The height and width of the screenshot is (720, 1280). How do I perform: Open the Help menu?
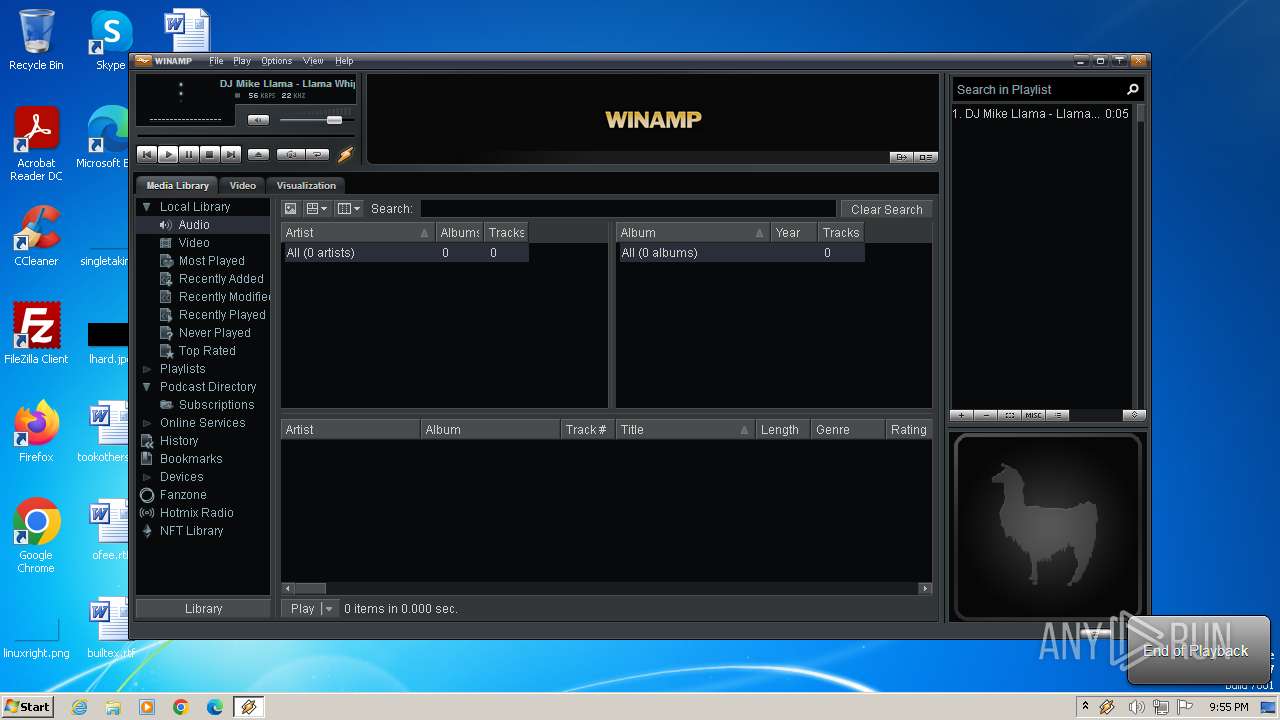tap(344, 61)
